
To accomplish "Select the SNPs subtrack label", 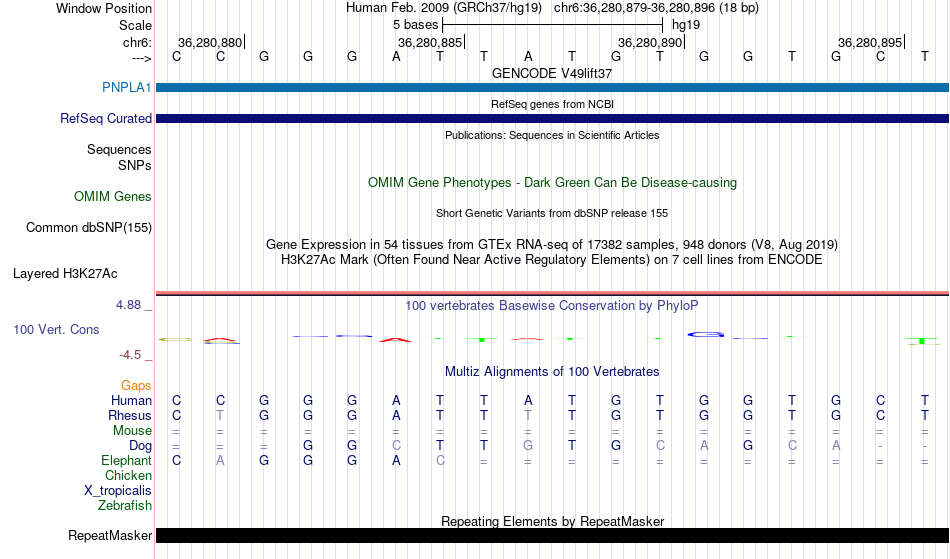I will click(x=135, y=165).
